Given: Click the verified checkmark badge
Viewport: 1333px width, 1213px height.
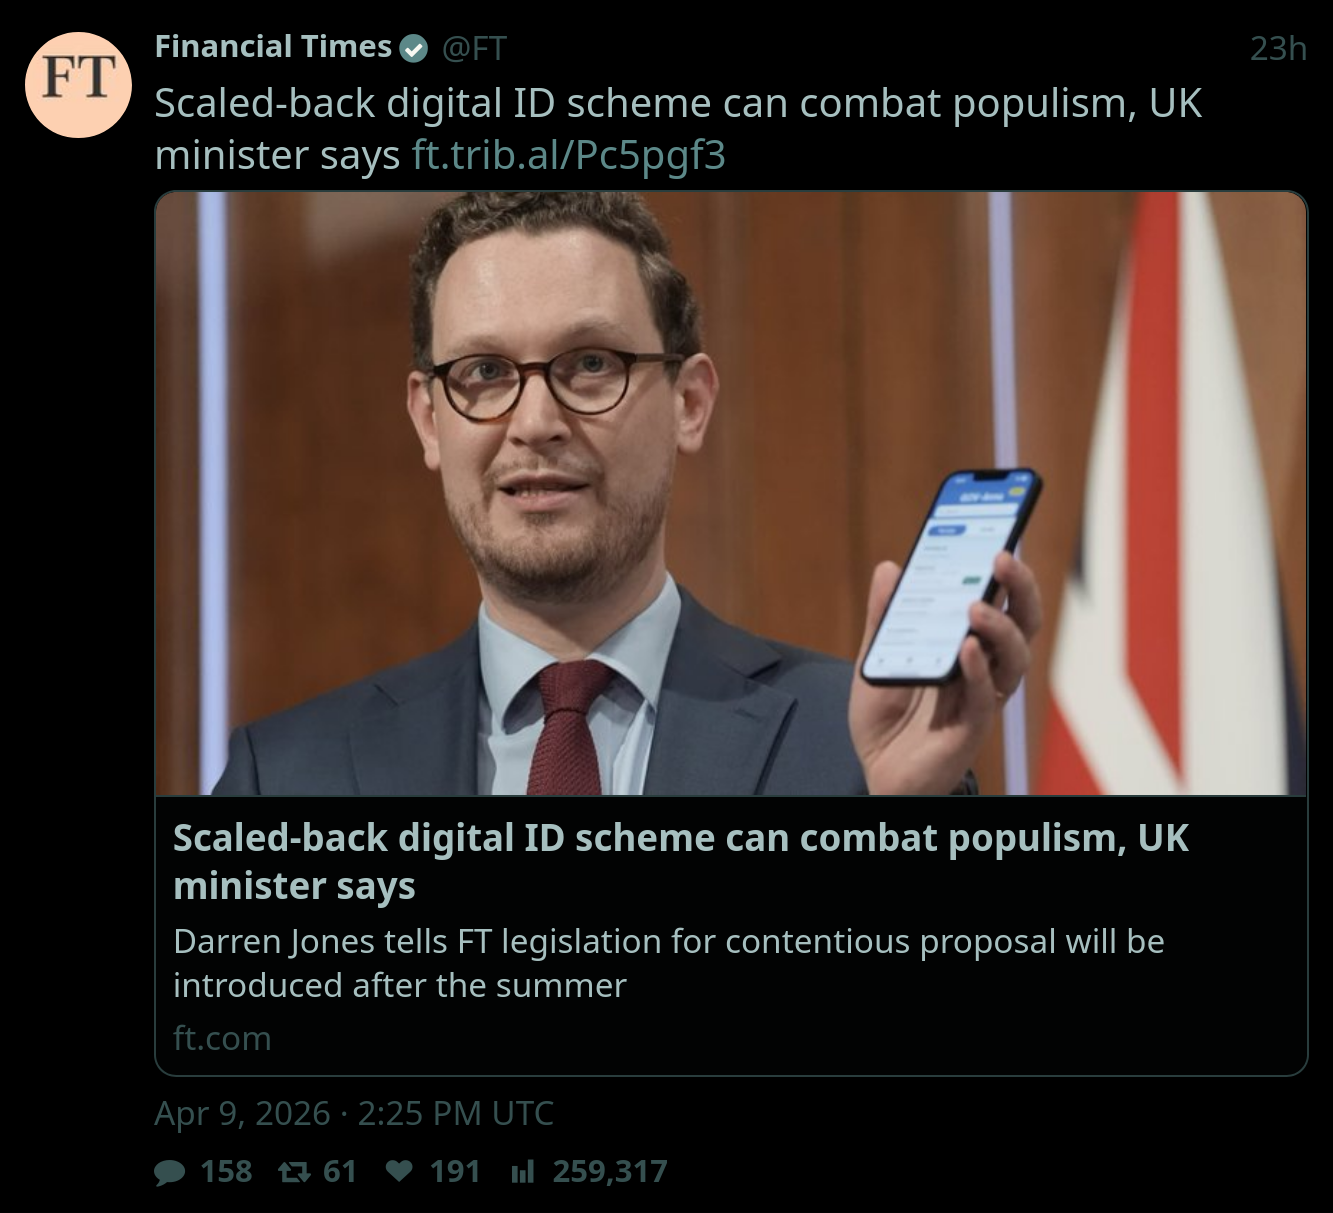Looking at the screenshot, I should click(x=414, y=48).
